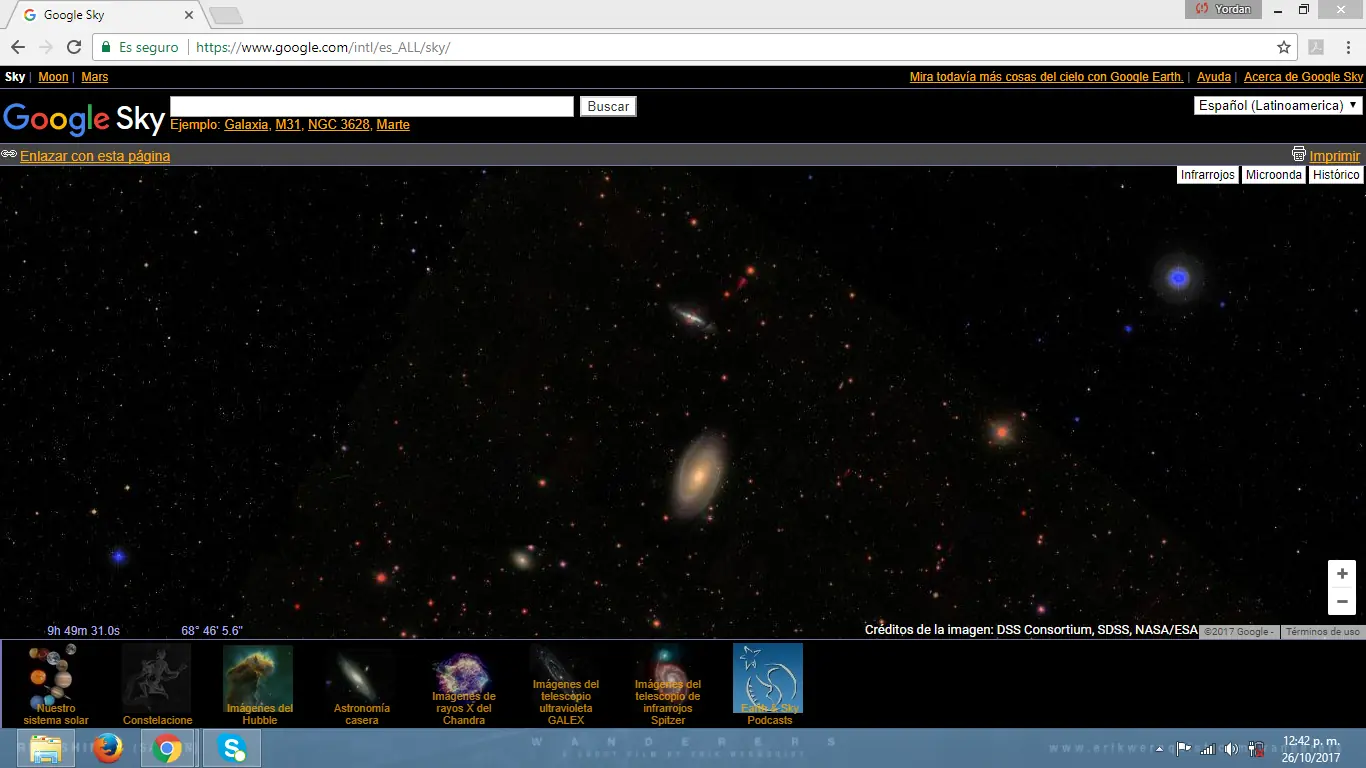
Task: Open the GALEX ultraviolet images gallery
Action: [x=565, y=685]
